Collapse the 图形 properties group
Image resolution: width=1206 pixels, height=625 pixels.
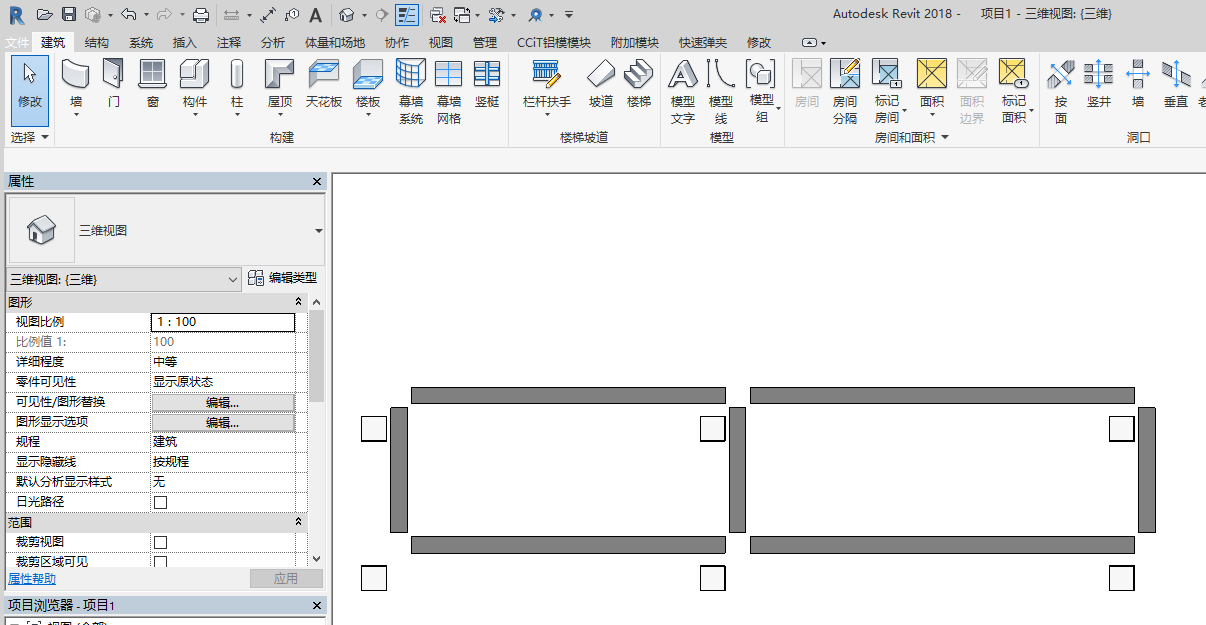pos(298,302)
